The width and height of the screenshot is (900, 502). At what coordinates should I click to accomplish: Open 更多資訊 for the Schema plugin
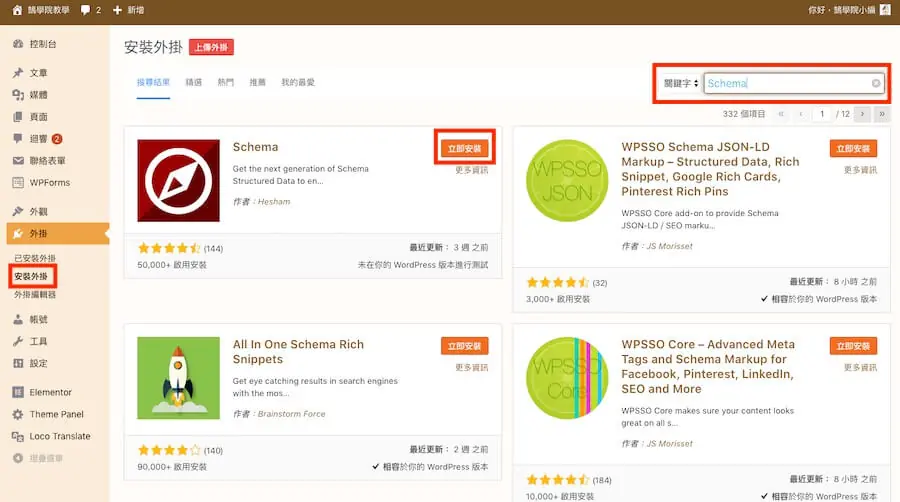[471, 170]
